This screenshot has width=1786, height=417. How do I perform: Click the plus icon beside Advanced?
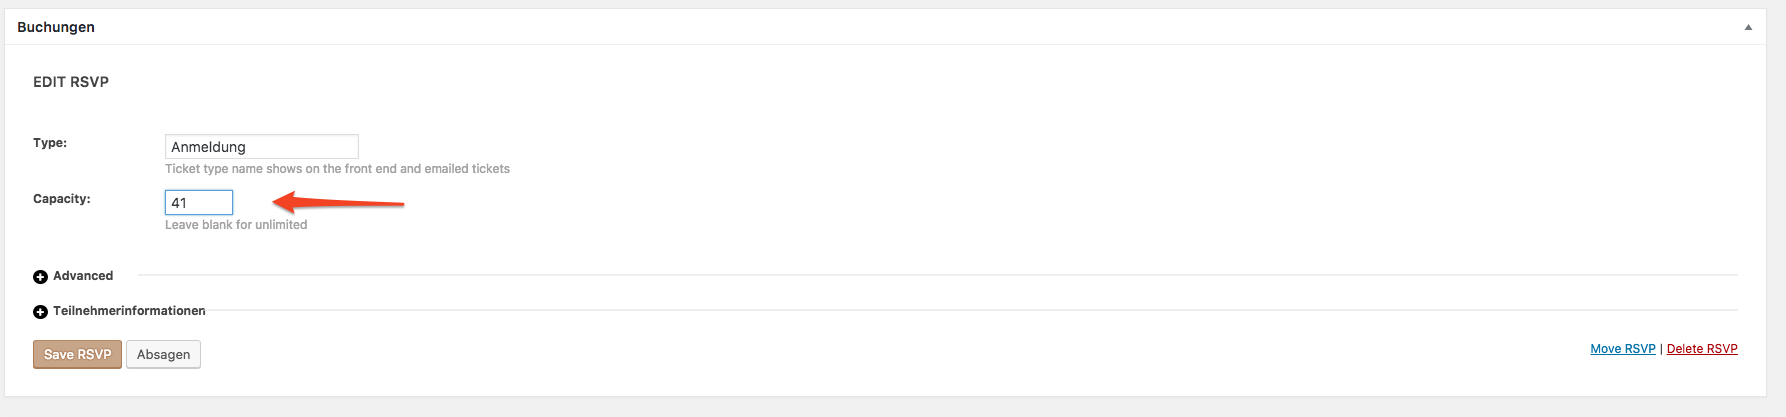pos(40,277)
